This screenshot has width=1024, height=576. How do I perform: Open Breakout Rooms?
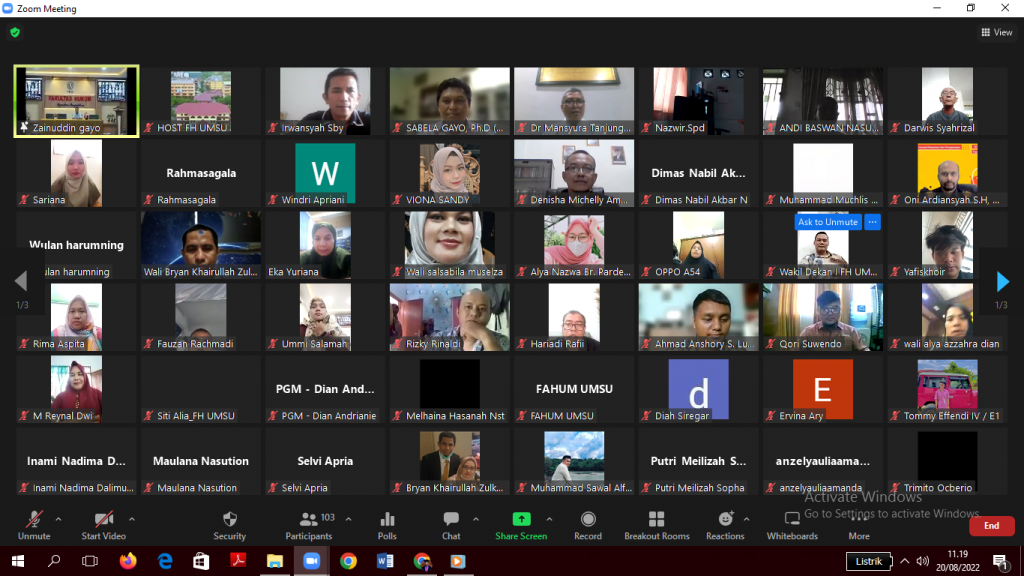click(x=656, y=520)
